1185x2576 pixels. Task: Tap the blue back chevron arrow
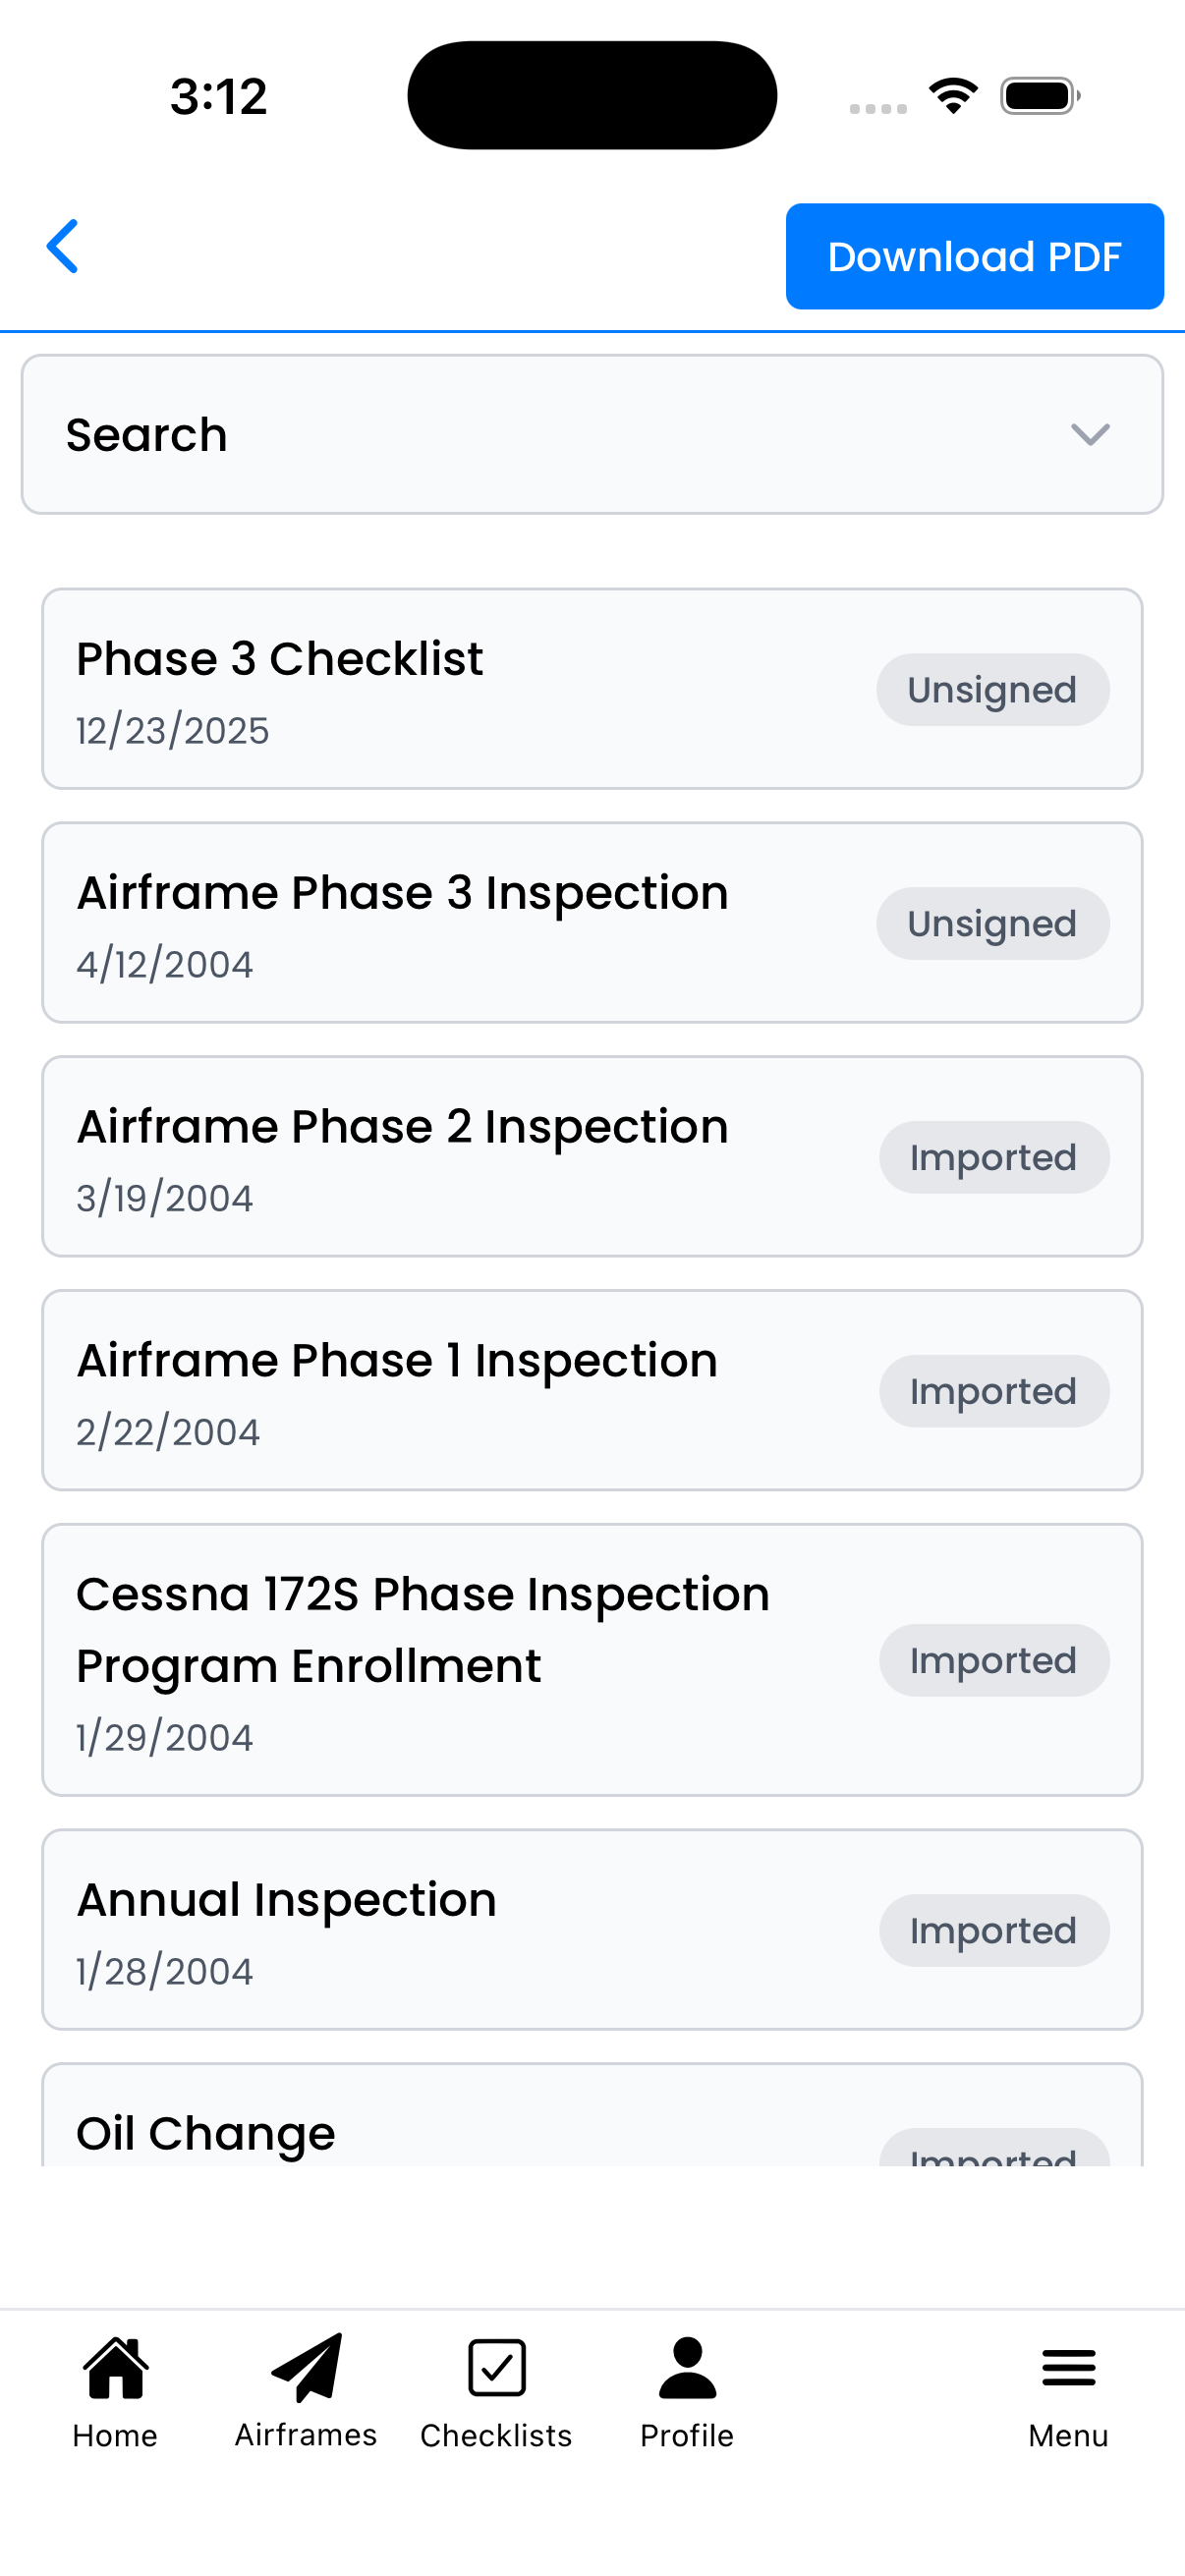click(x=63, y=247)
